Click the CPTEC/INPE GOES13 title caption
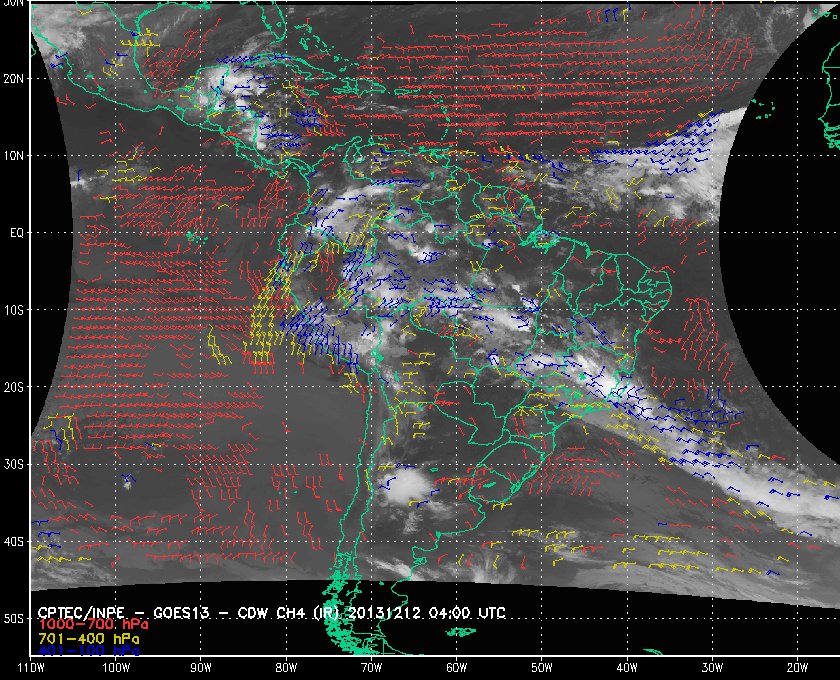This screenshot has width=840, height=680. click(x=272, y=612)
